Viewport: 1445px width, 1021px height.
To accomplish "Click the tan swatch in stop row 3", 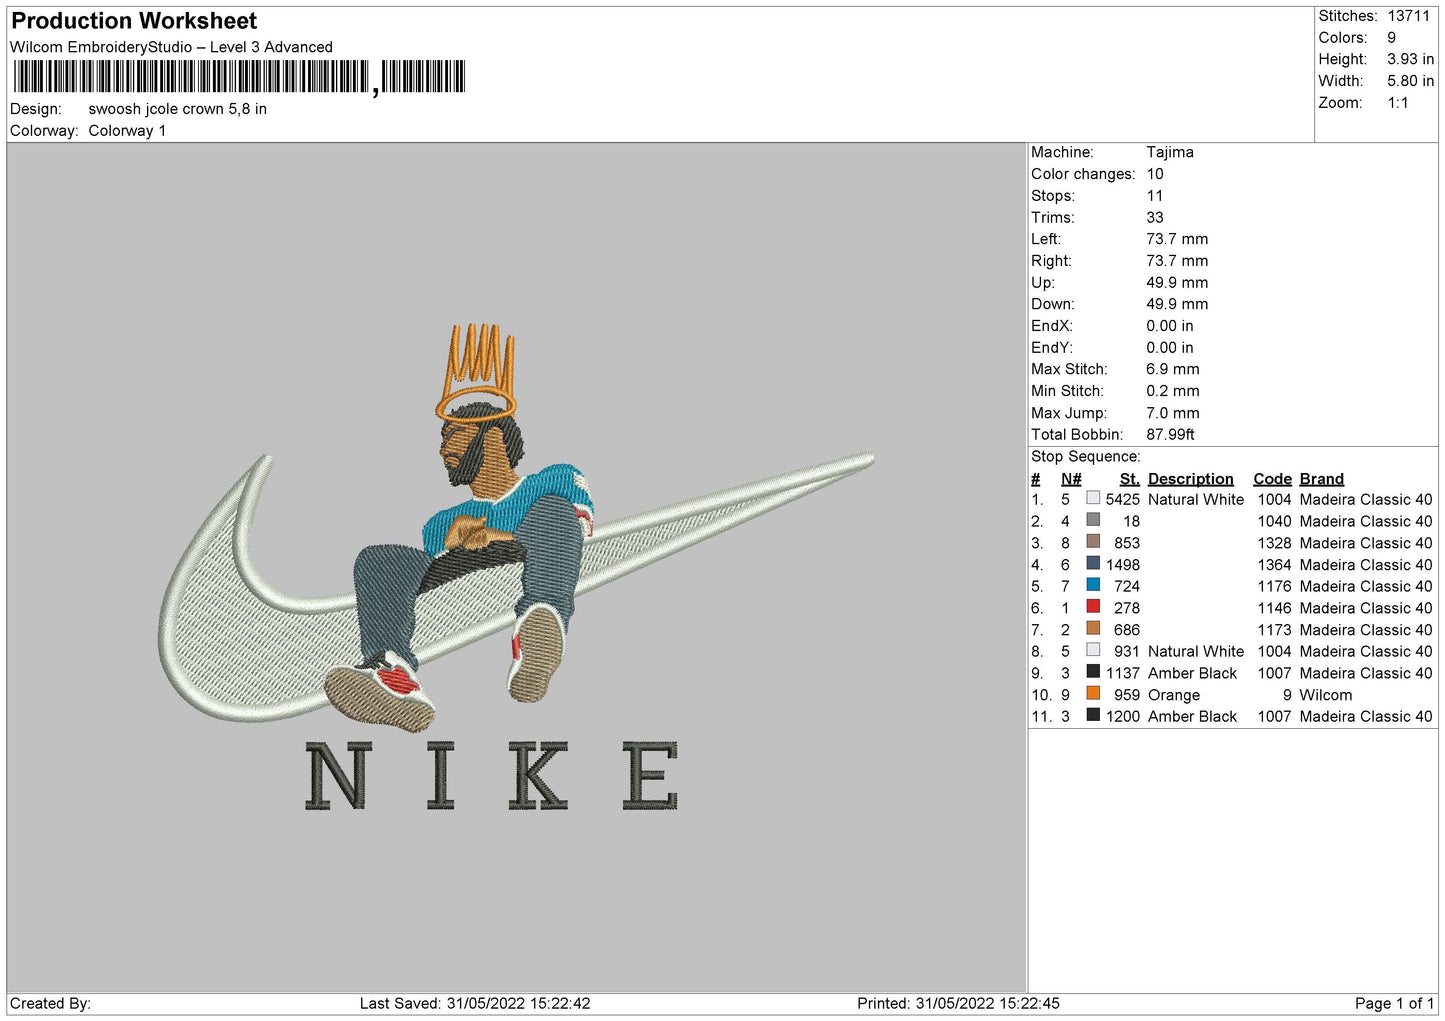I will click(x=1093, y=542).
